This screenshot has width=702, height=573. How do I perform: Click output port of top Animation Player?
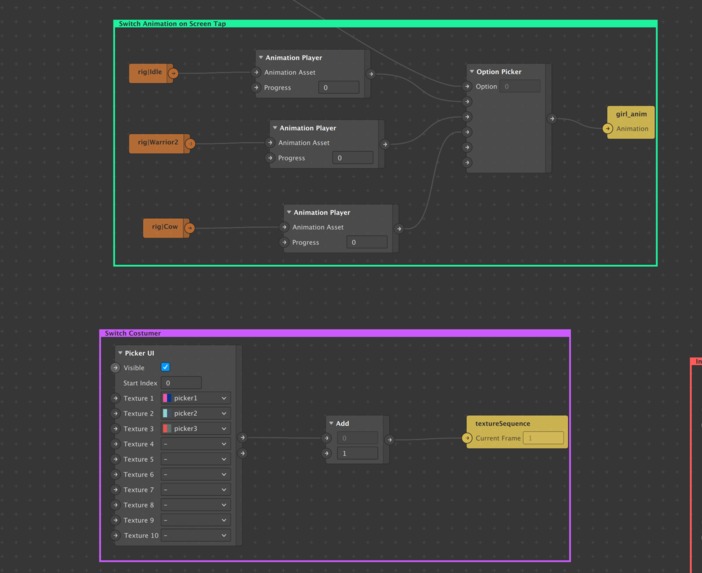(371, 74)
